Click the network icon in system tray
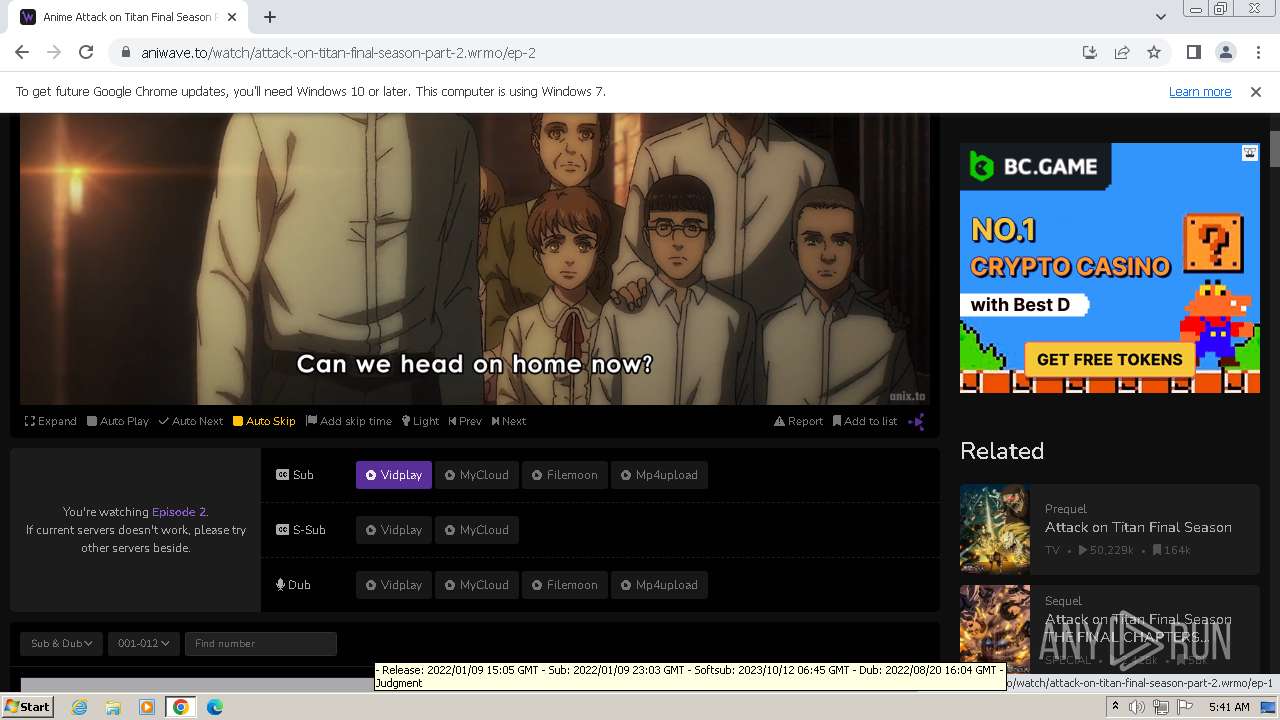The image size is (1280, 720). click(1160, 707)
